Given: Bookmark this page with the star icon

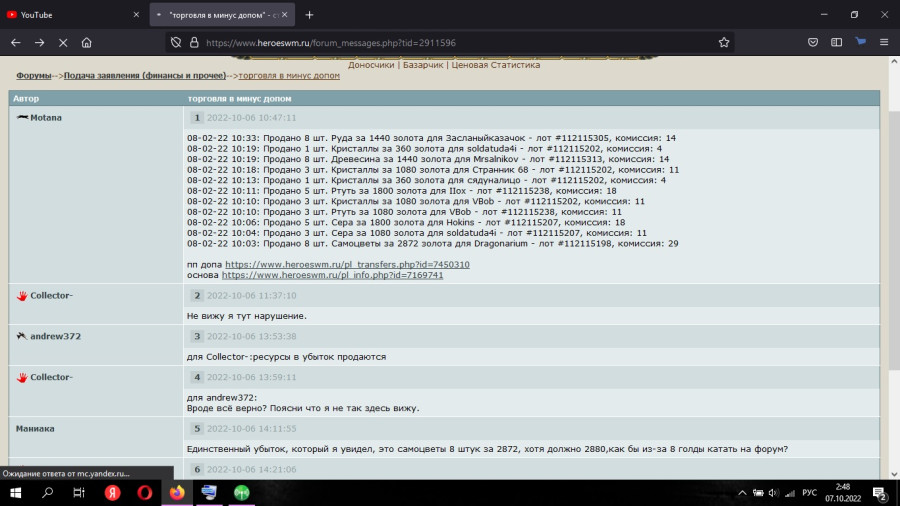Looking at the screenshot, I should click(723, 43).
